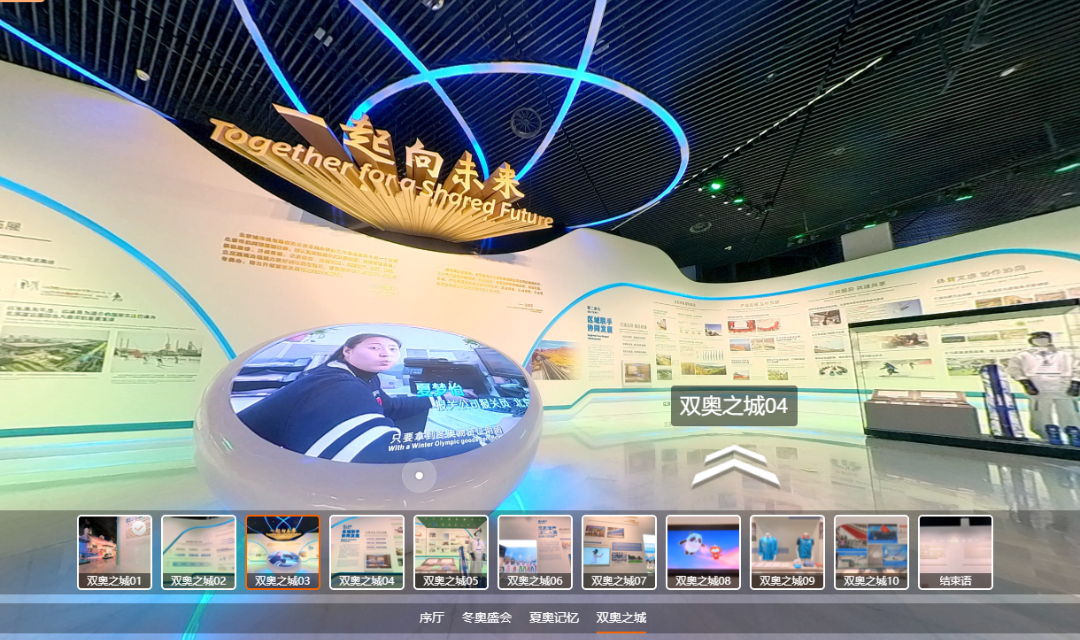Click the round dot hotspot on the video display
This screenshot has width=1080, height=640.
(419, 476)
